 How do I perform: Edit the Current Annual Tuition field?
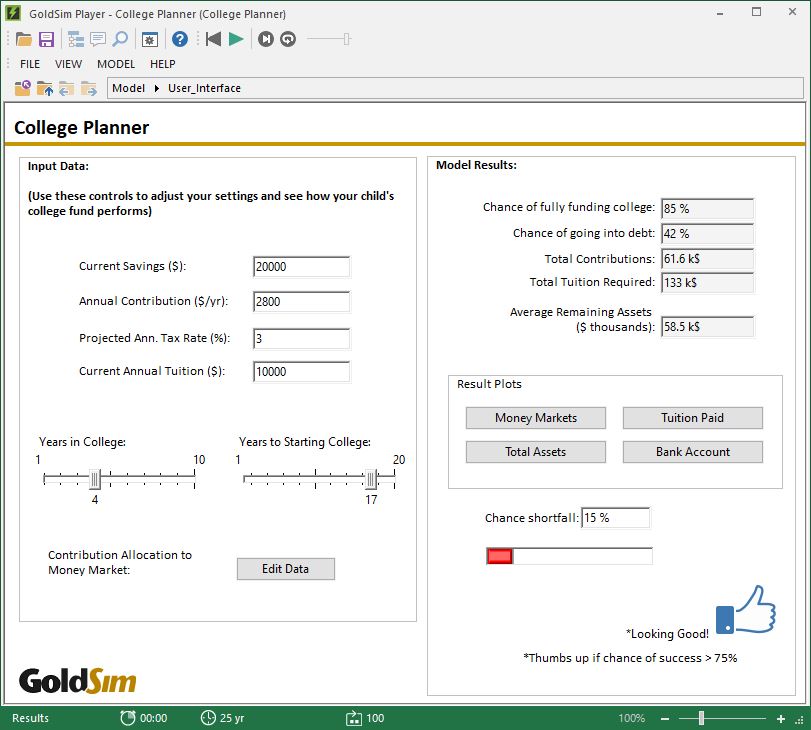pos(302,372)
